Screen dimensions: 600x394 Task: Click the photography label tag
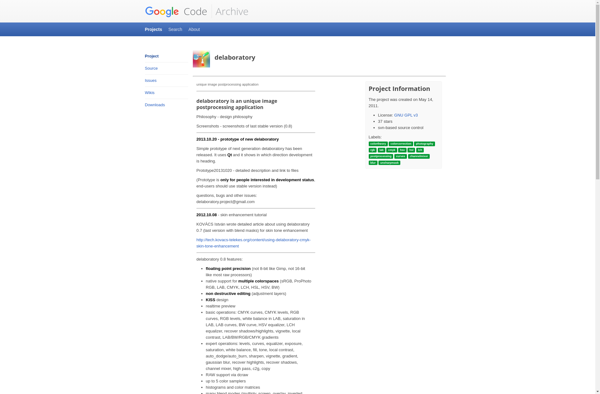pyautogui.click(x=424, y=144)
